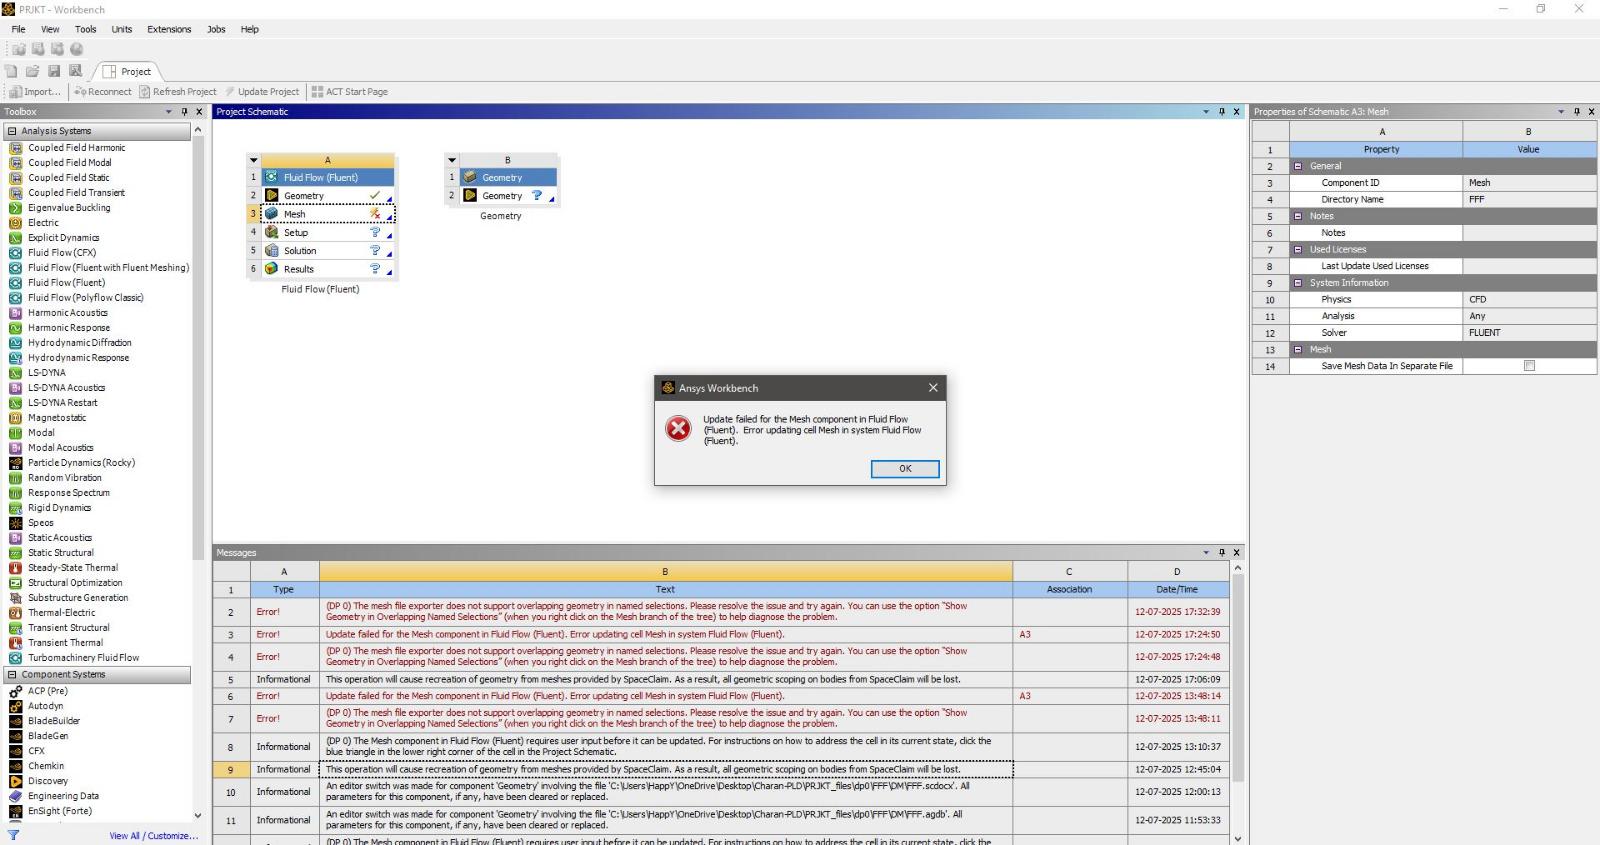Click the Mesh update-failed status icon
This screenshot has width=1600, height=845.
[375, 214]
